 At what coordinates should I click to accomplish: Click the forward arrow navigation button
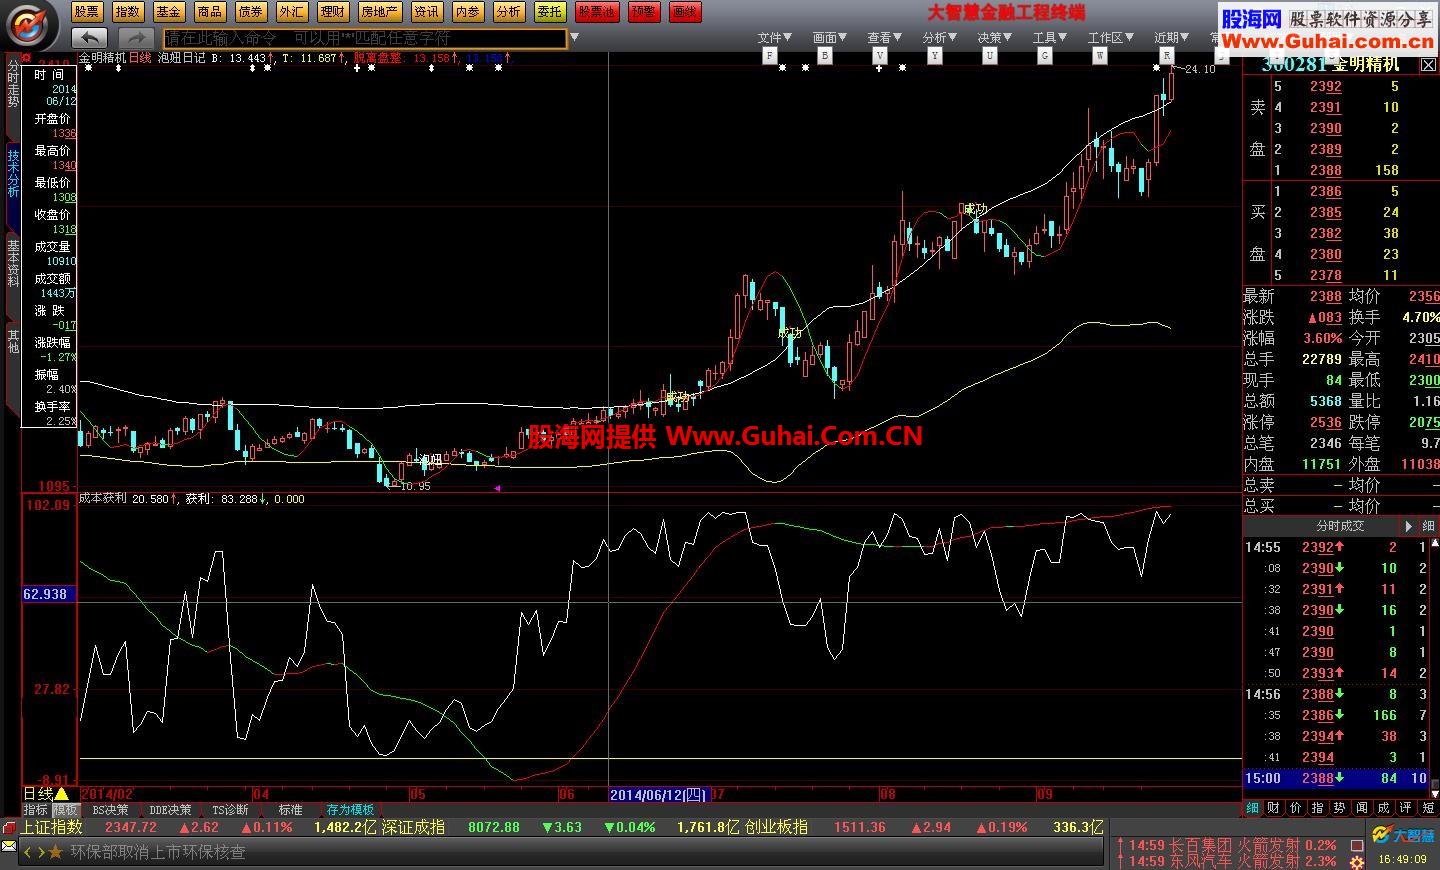click(x=138, y=38)
